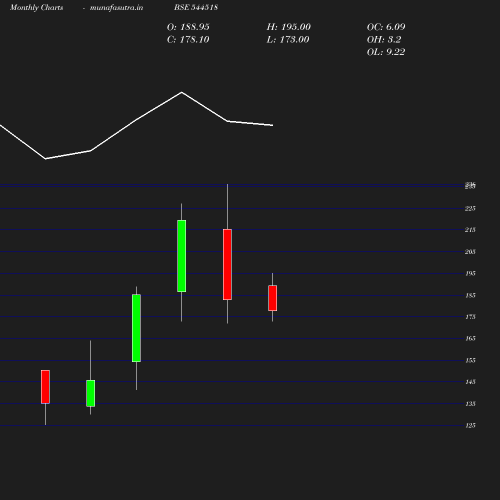This screenshot has height=500, width=500.
Task: Select the tall red candle spanning 183–215
Action: point(227,264)
